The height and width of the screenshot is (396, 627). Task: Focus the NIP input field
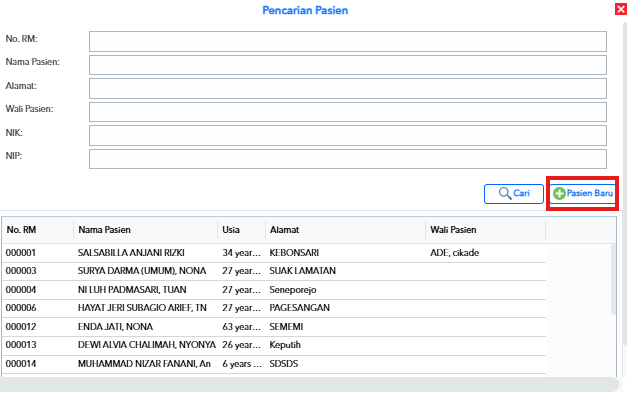point(347,159)
